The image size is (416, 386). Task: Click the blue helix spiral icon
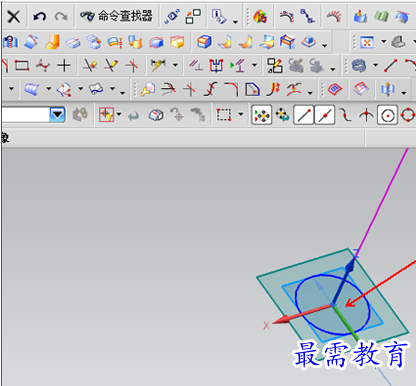click(359, 65)
